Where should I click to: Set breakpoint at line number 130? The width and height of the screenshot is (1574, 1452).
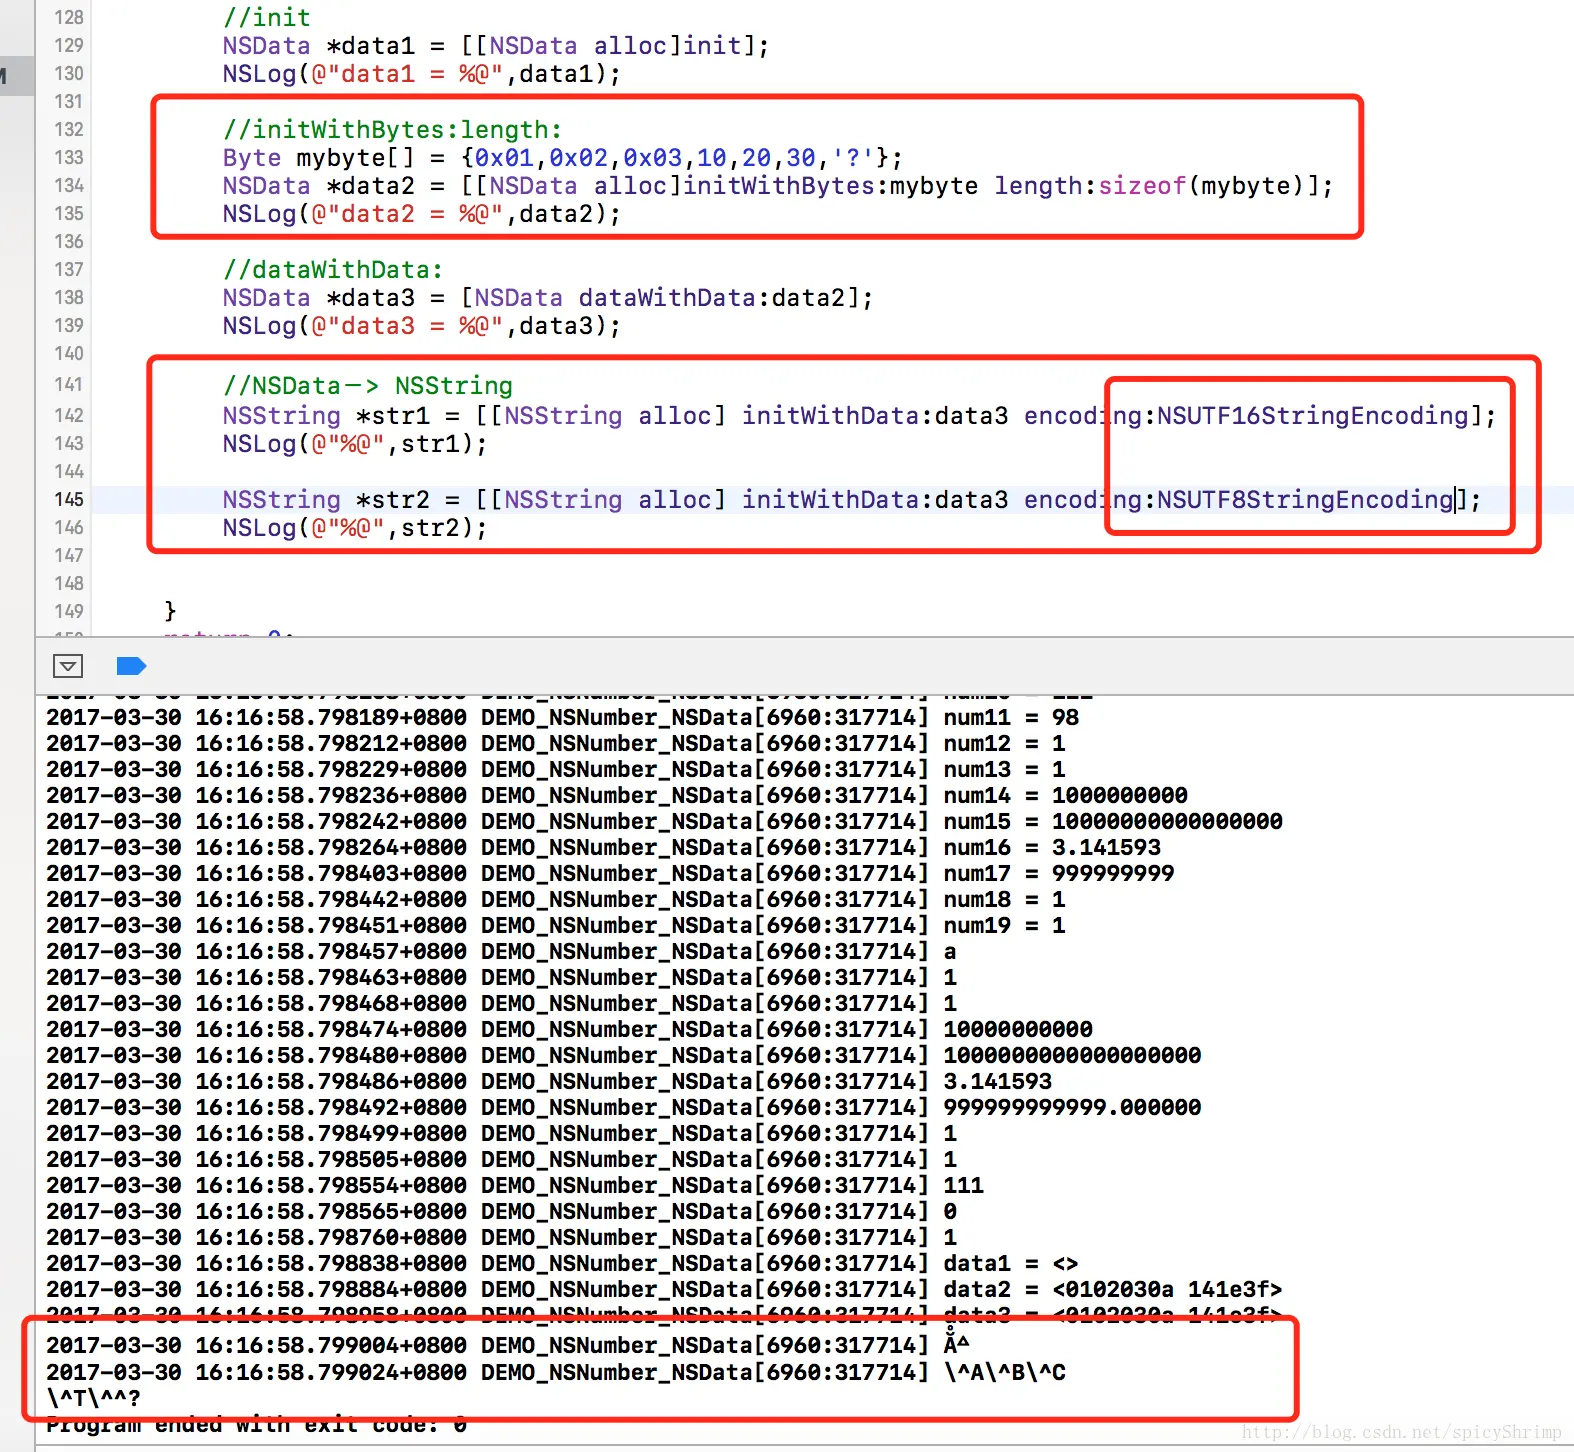point(69,73)
